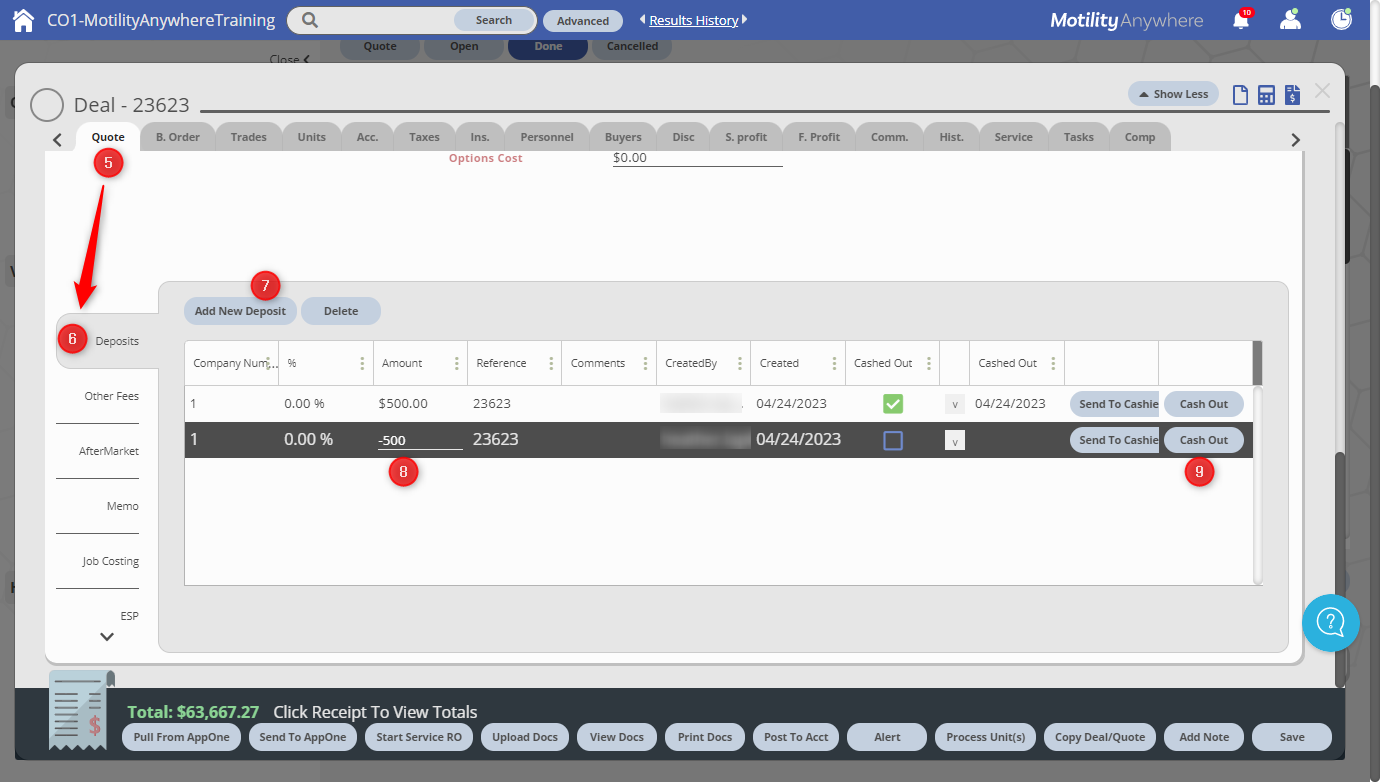Screen dimensions: 1380x782
Task: Click the time clock icon
Action: coord(1341,20)
